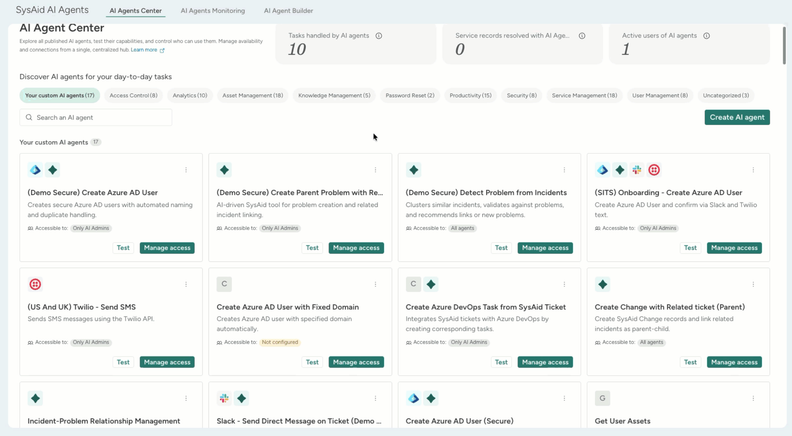Screen dimensions: 792x436
Task: Click info icon next to Service records resolved
Action: (x=582, y=36)
